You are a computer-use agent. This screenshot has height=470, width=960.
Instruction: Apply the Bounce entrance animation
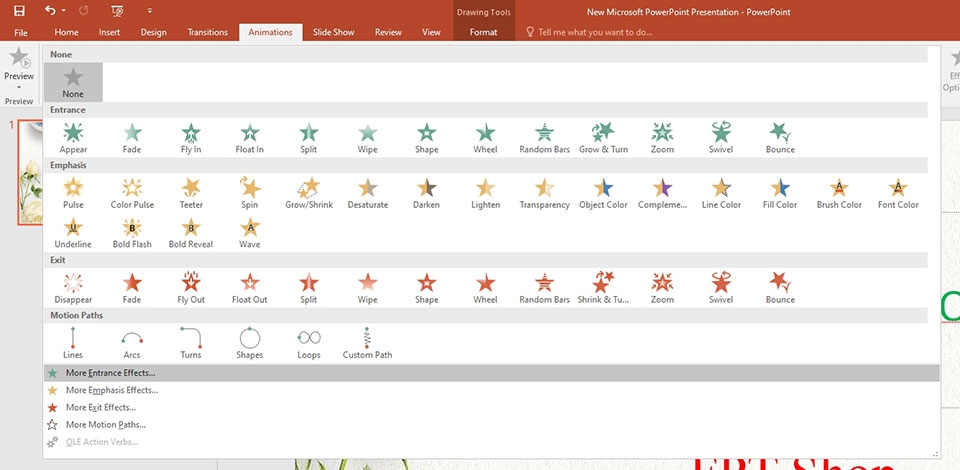[780, 136]
